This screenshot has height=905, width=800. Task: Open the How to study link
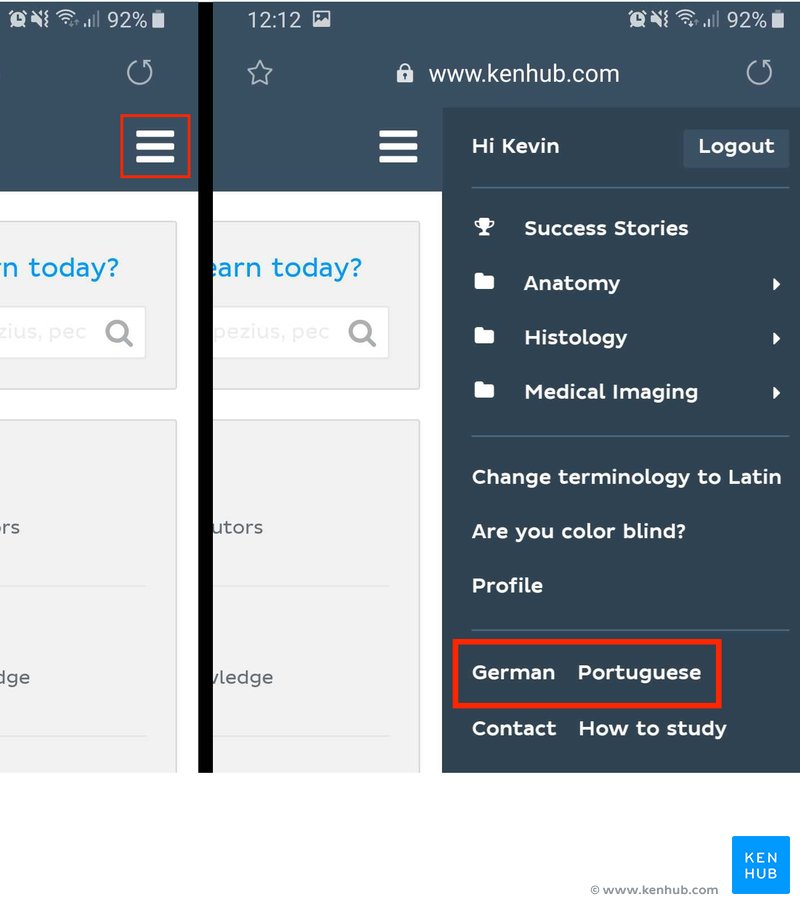pos(653,729)
